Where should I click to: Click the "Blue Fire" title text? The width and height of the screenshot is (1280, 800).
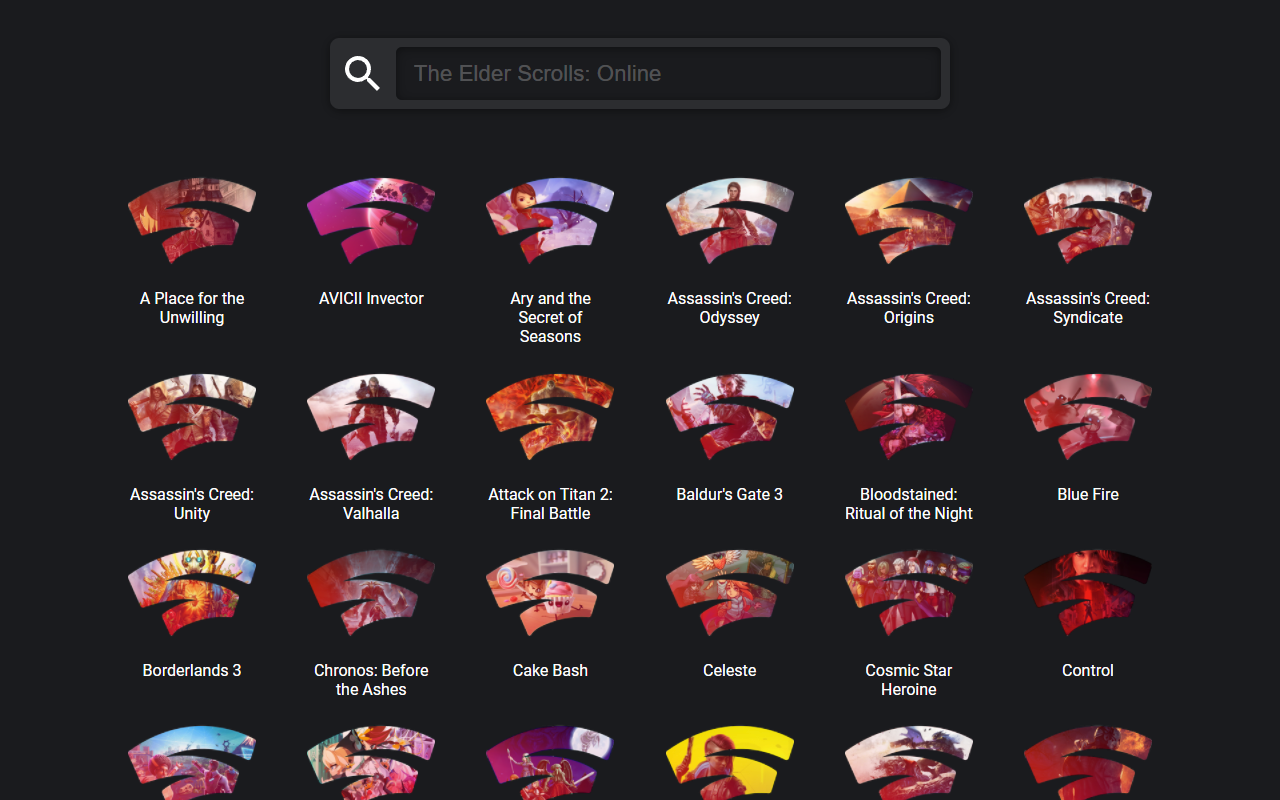[1088, 494]
